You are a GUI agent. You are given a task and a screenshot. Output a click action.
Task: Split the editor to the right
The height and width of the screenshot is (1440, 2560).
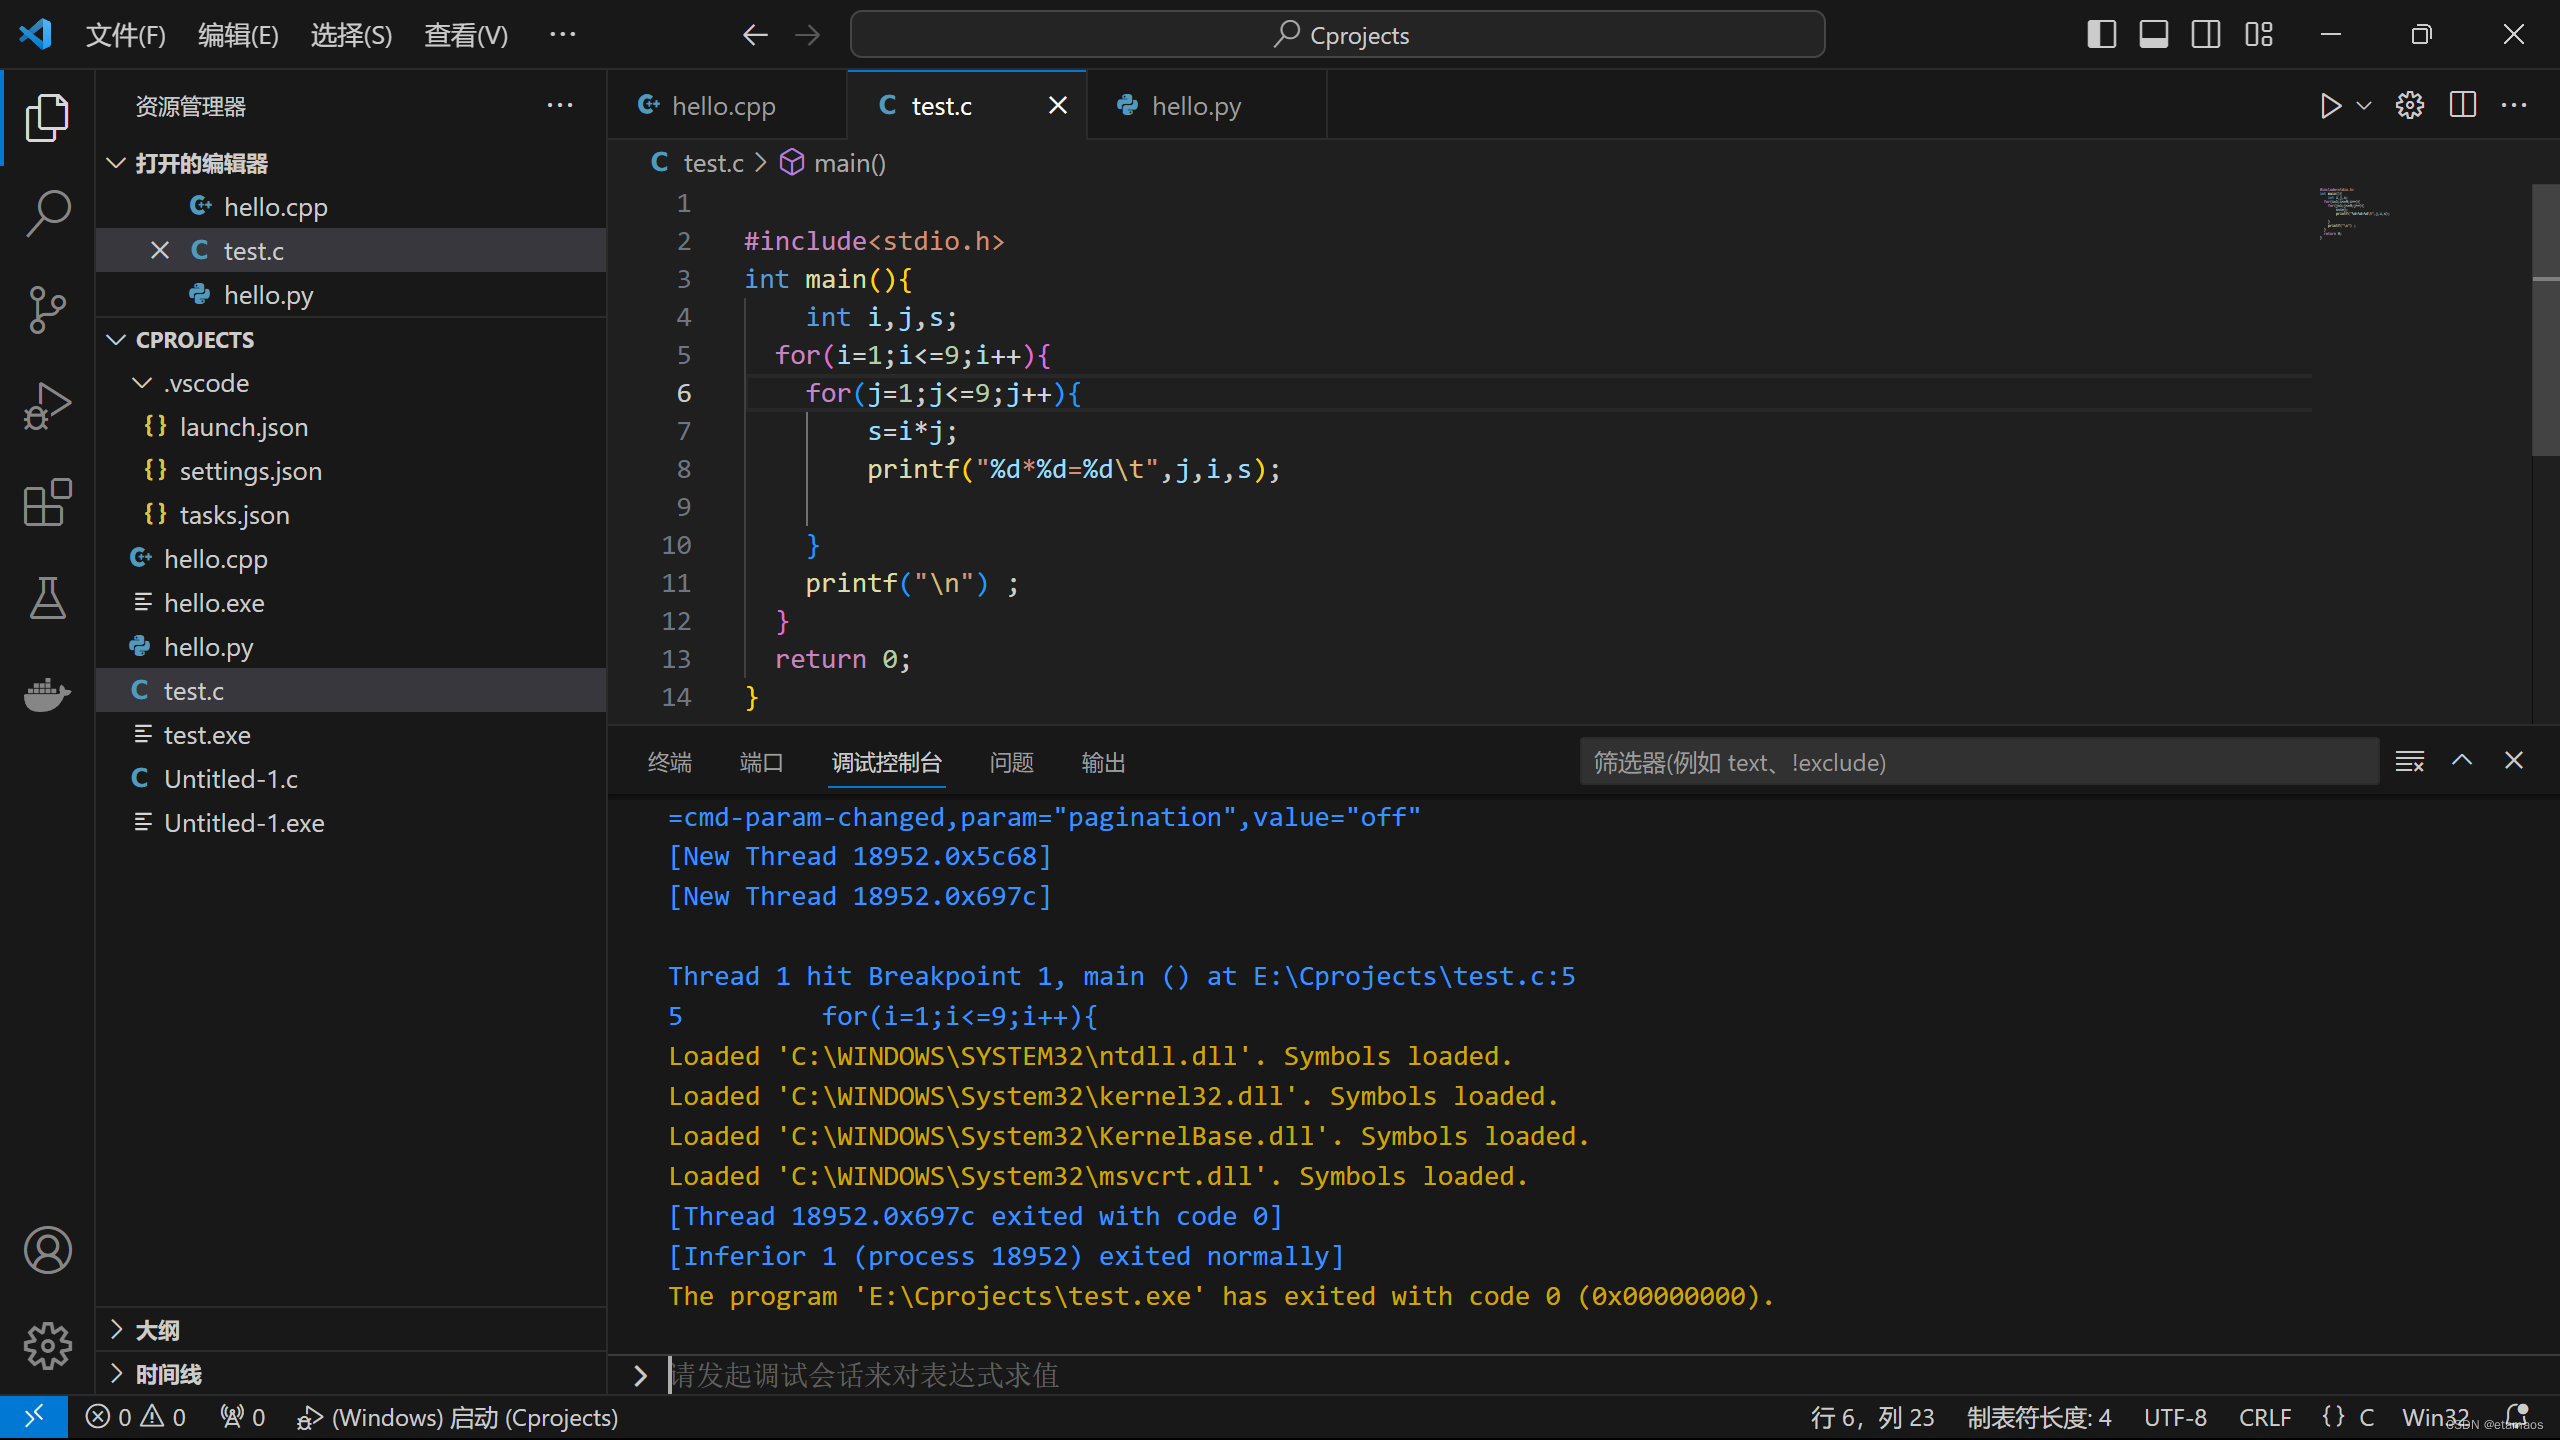coord(2463,106)
